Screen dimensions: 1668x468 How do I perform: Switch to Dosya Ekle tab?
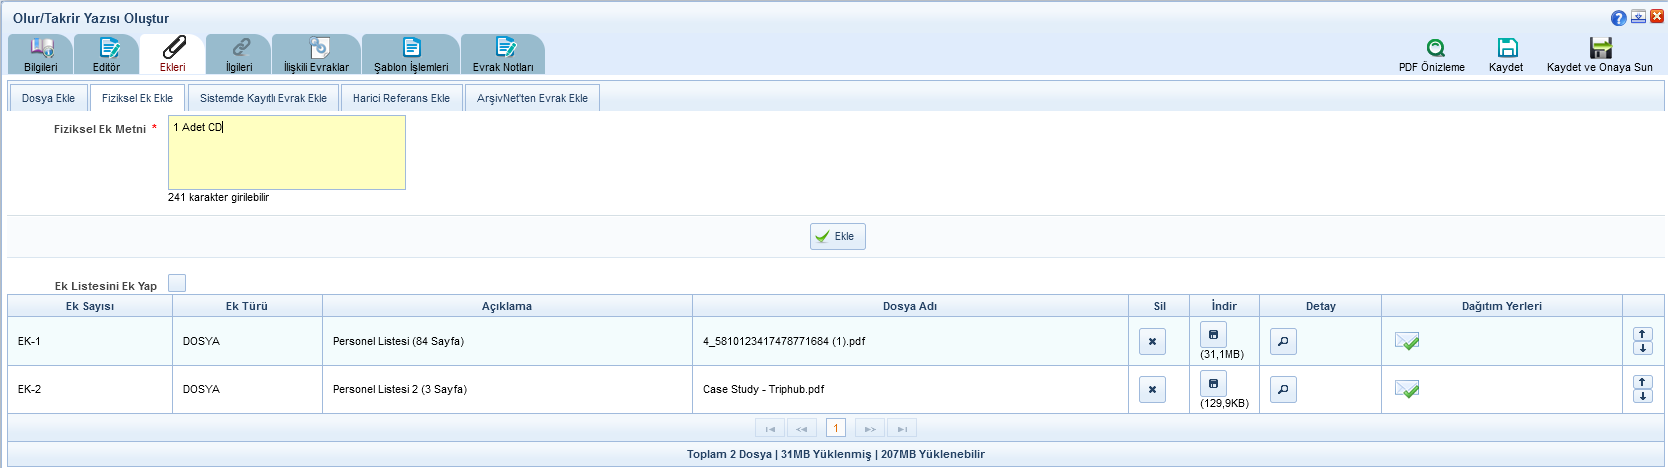pos(48,98)
